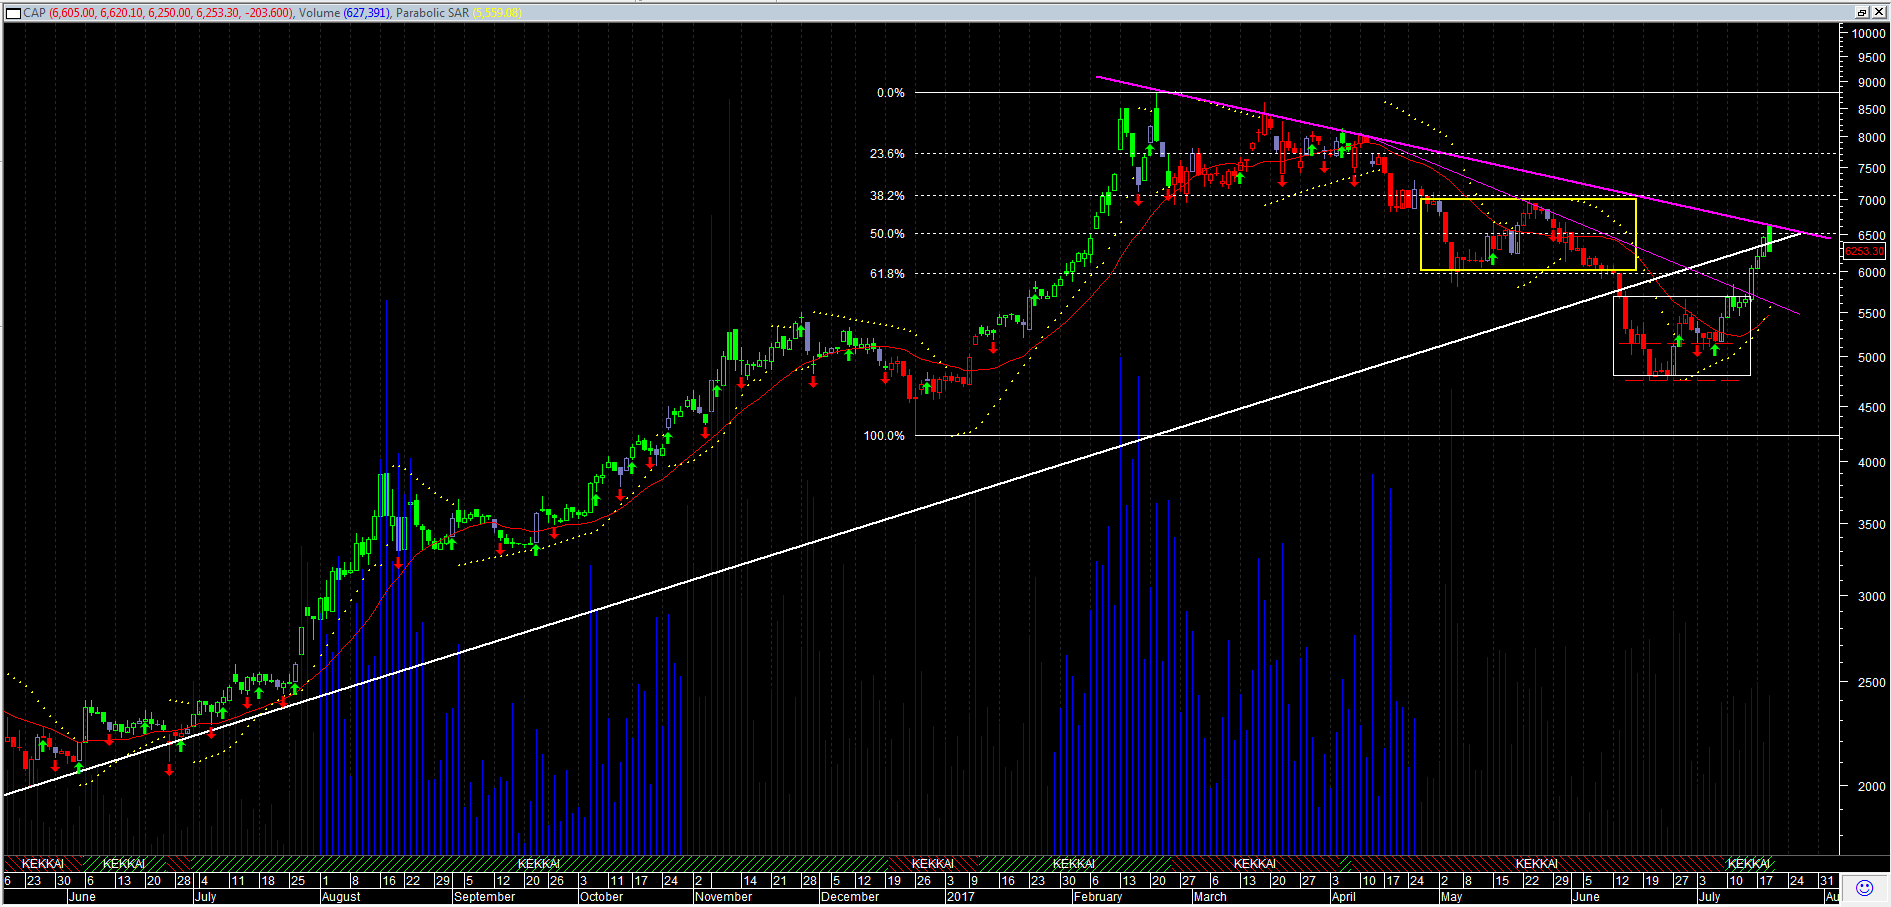Click the 0.0% Fibonacci level label
Image resolution: width=1891 pixels, height=907 pixels.
click(890, 93)
